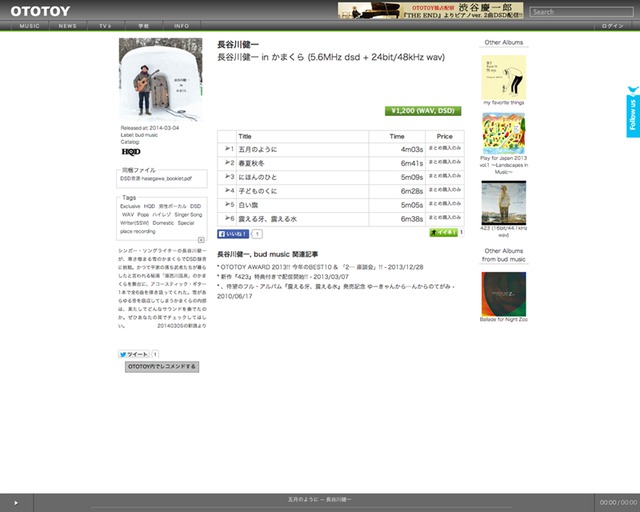Click the Search input field

(583, 12)
